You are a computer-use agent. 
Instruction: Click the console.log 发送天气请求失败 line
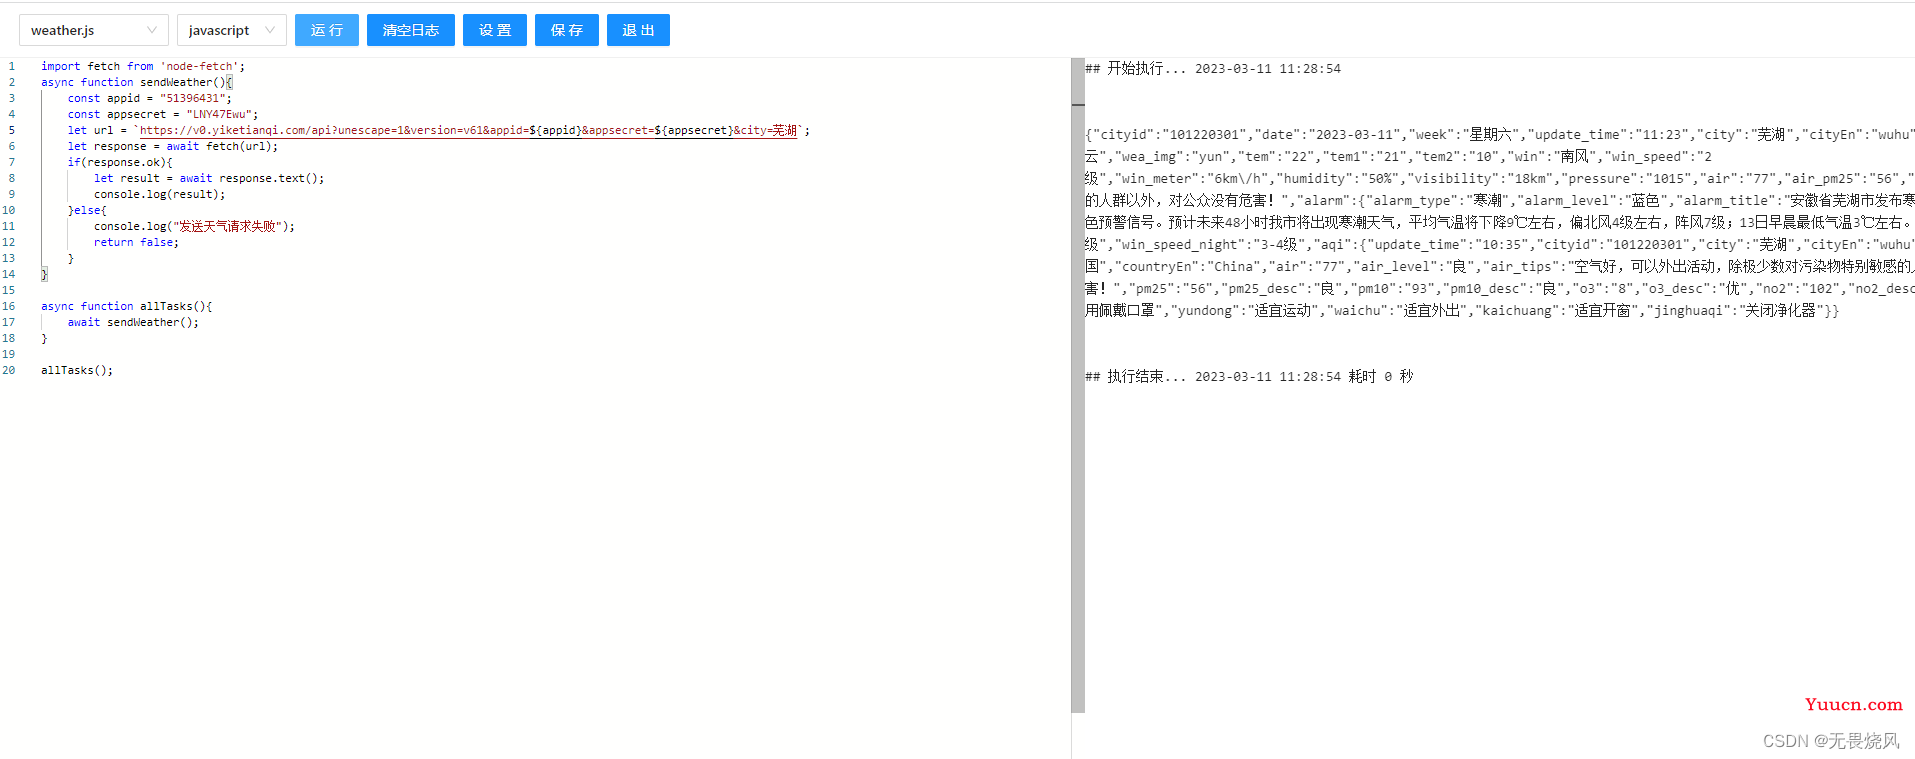195,226
